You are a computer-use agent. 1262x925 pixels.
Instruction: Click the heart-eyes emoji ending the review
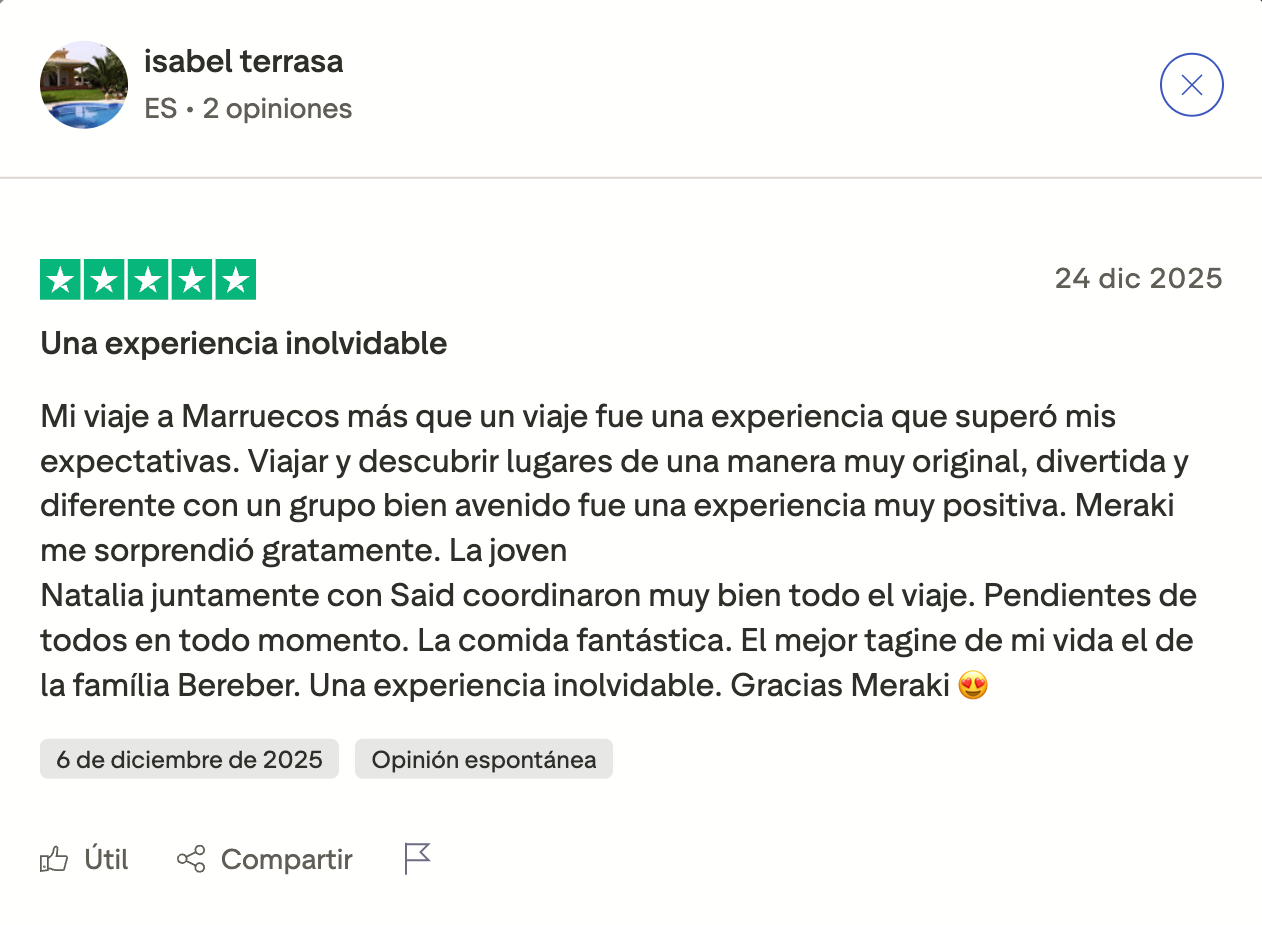973,687
